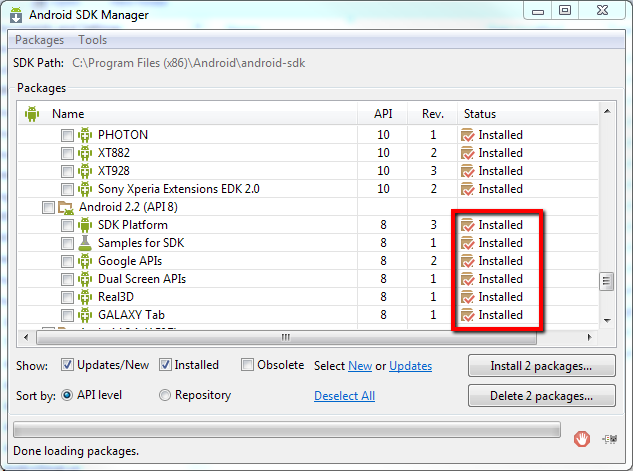The width and height of the screenshot is (633, 471).
Task: Open the Packages menu
Action: 39,40
